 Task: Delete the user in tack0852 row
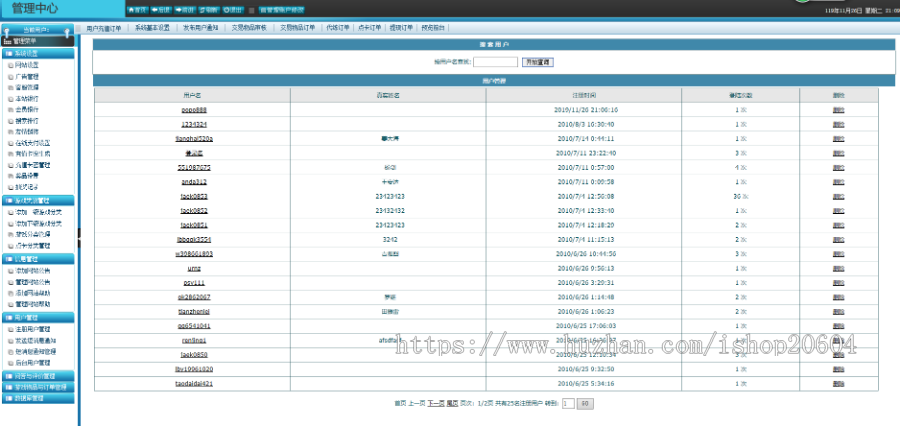[x=839, y=211]
